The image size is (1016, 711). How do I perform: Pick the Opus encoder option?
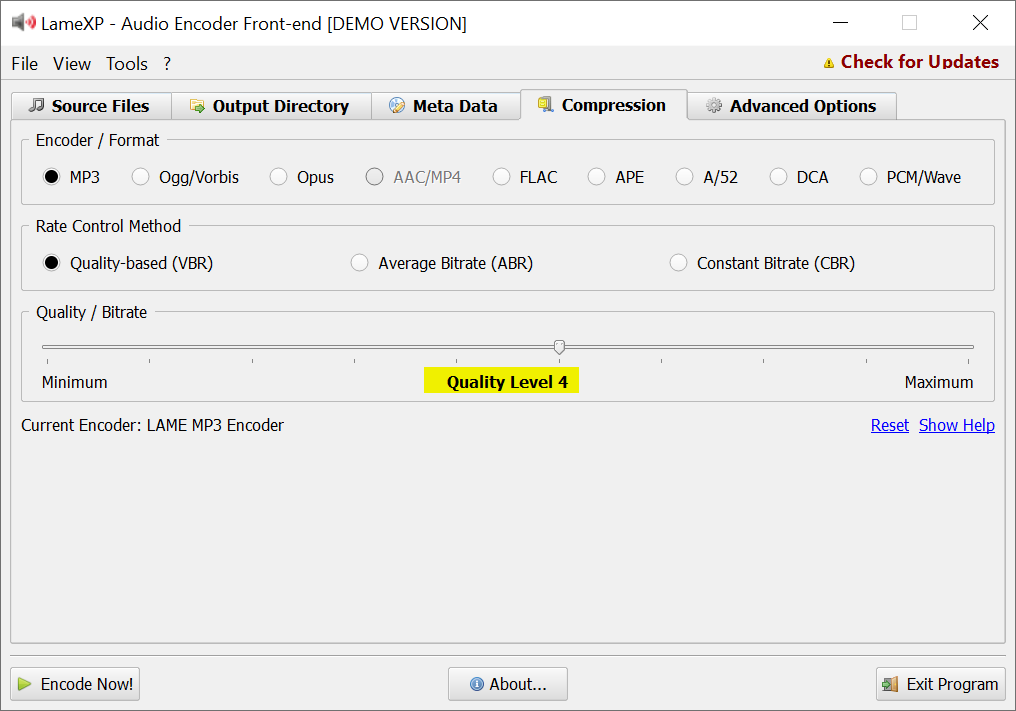tap(279, 177)
